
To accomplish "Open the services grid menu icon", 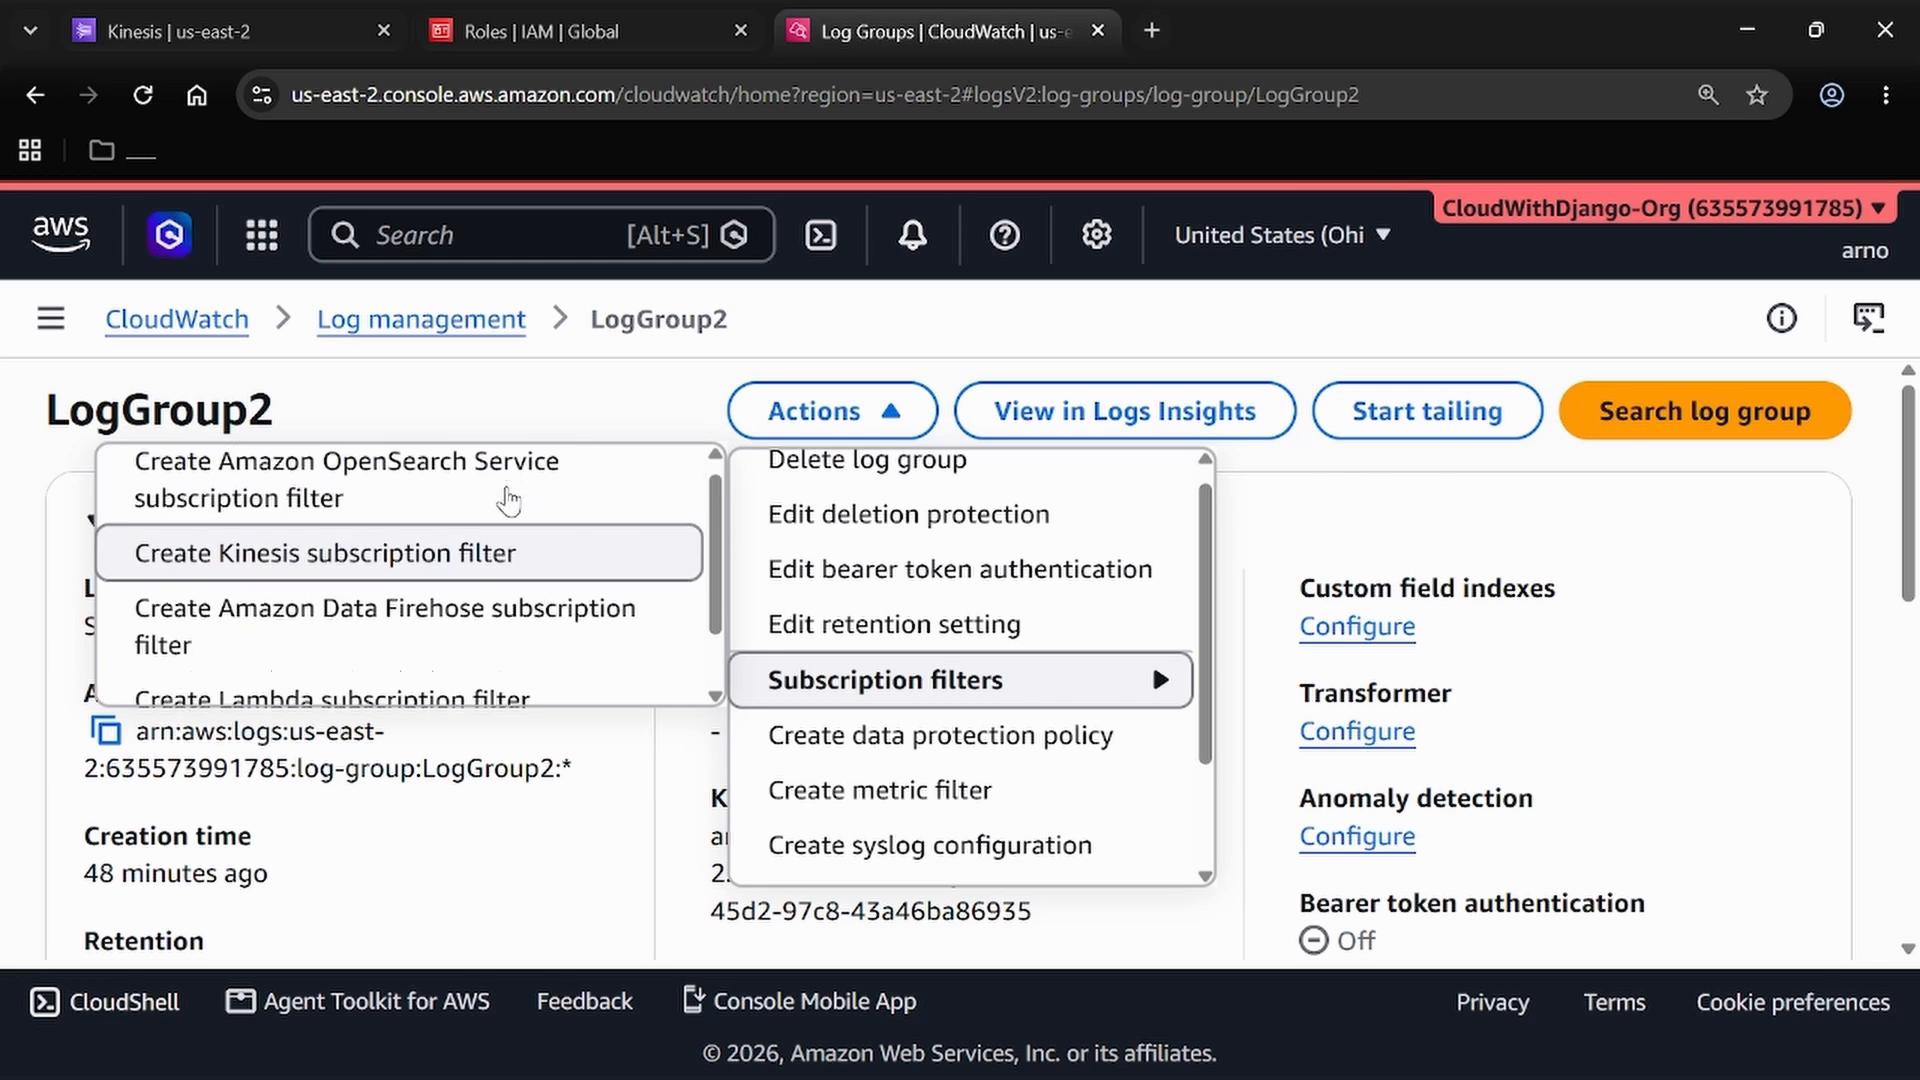I will coord(262,235).
